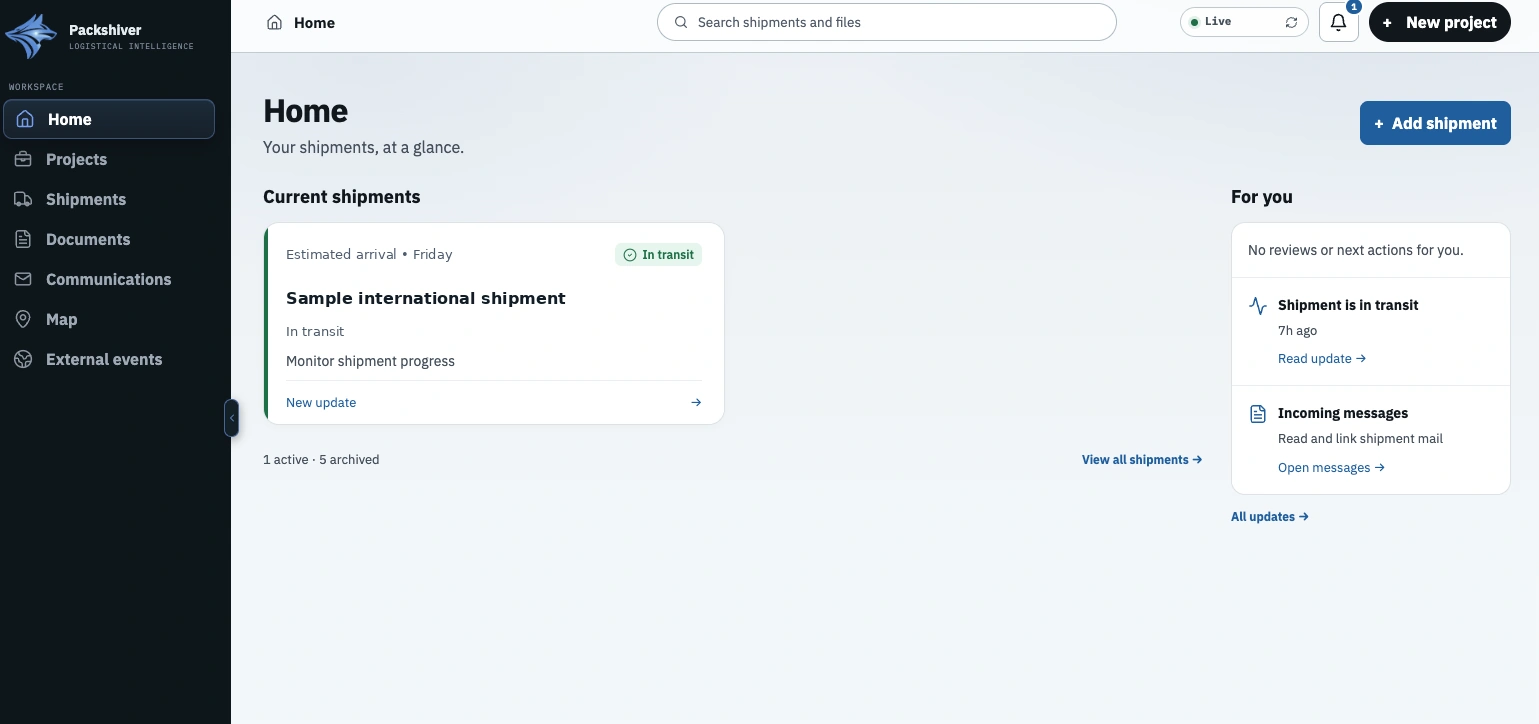This screenshot has height=724, width=1539.
Task: Follow the Open messages link
Action: 1331,468
